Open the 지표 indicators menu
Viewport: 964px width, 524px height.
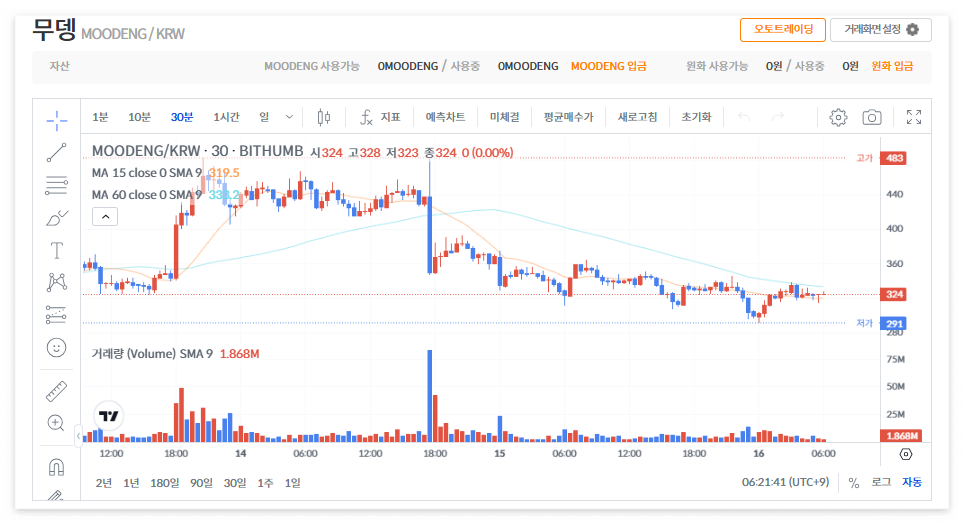coord(380,117)
